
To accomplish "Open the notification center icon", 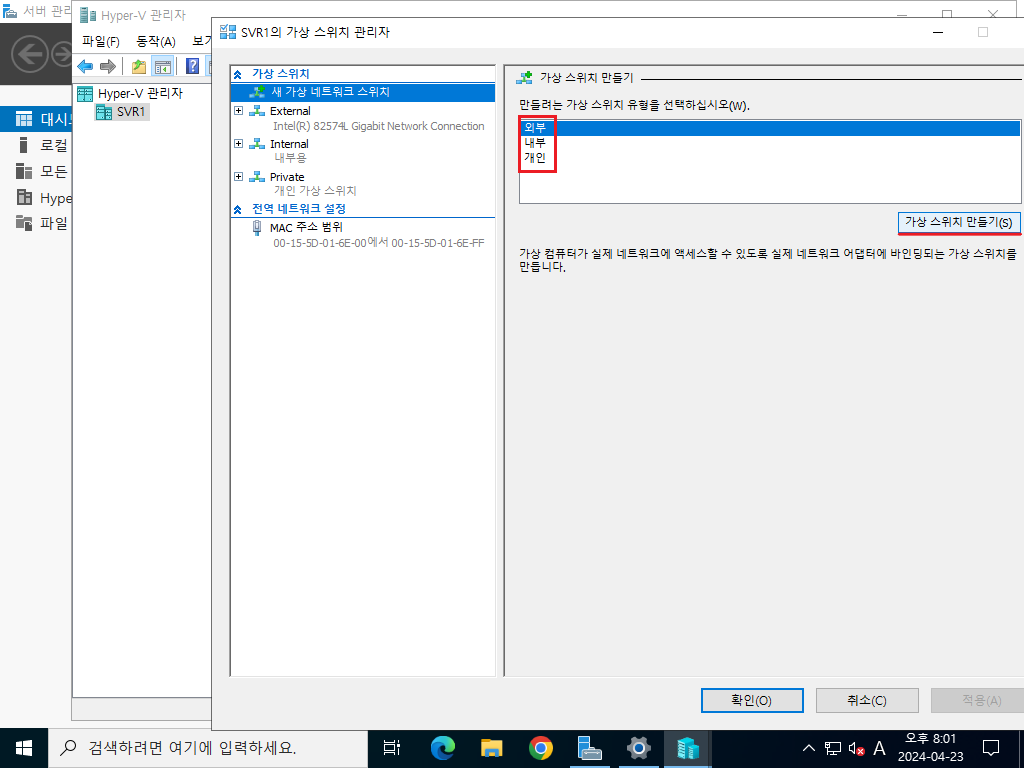I will (x=991, y=748).
